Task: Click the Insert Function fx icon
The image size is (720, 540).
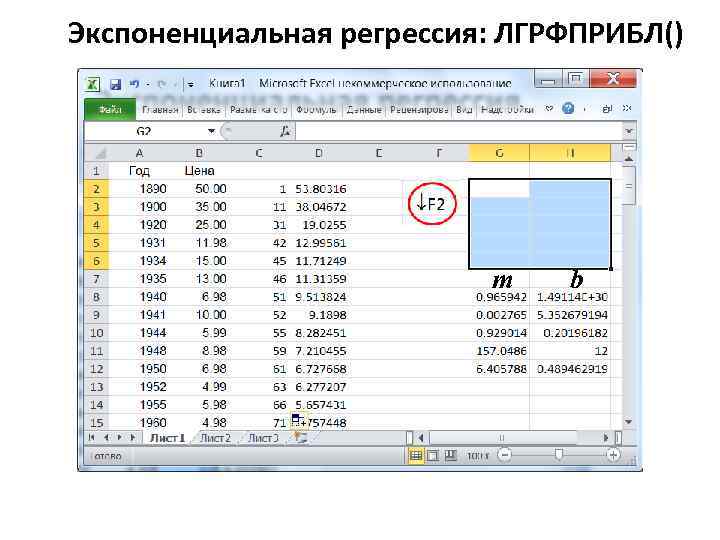Action: [x=285, y=132]
